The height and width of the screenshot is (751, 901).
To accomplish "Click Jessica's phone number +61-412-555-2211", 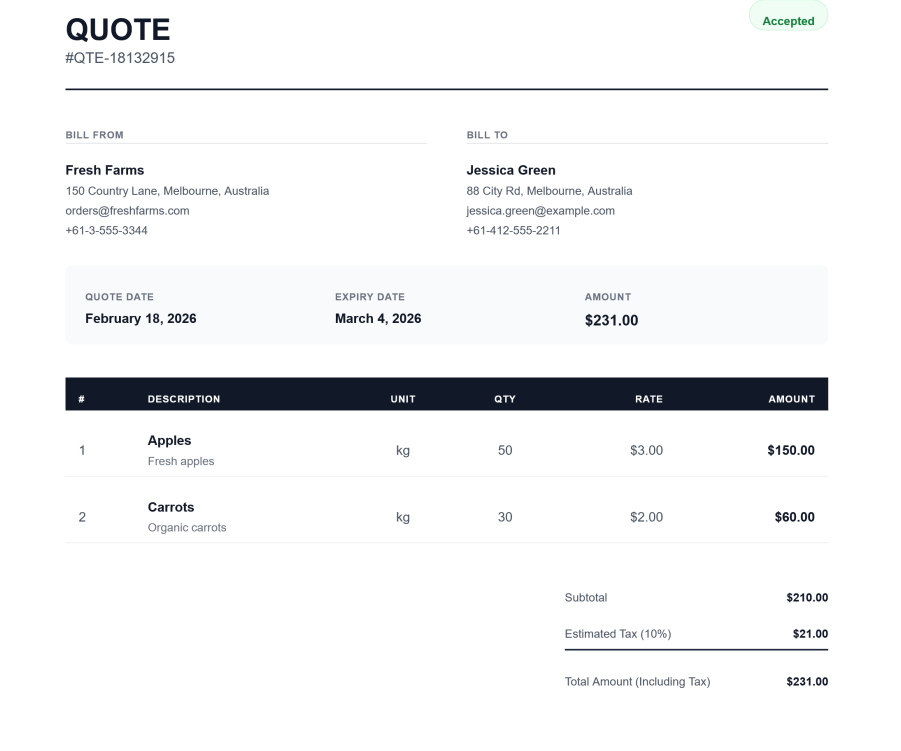I will click(x=513, y=231).
